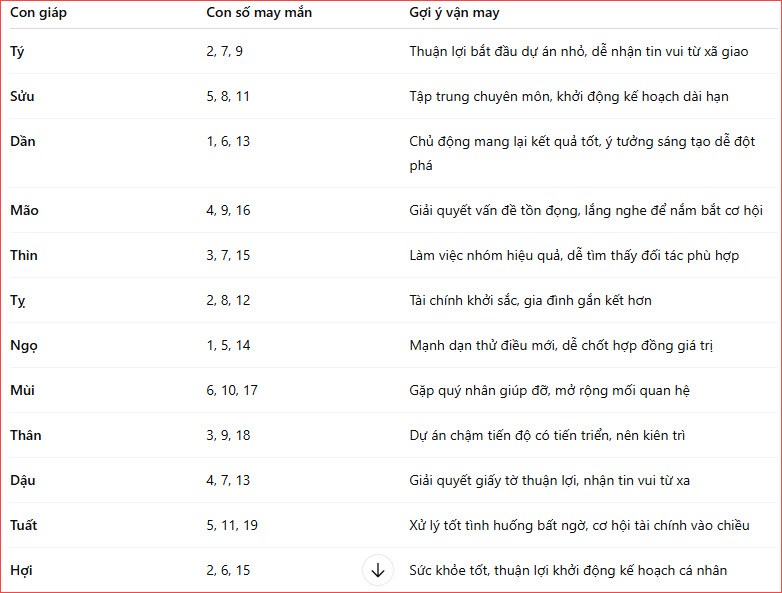Select the 'Thìn' row label
The height and width of the screenshot is (593, 782).
click(23, 255)
